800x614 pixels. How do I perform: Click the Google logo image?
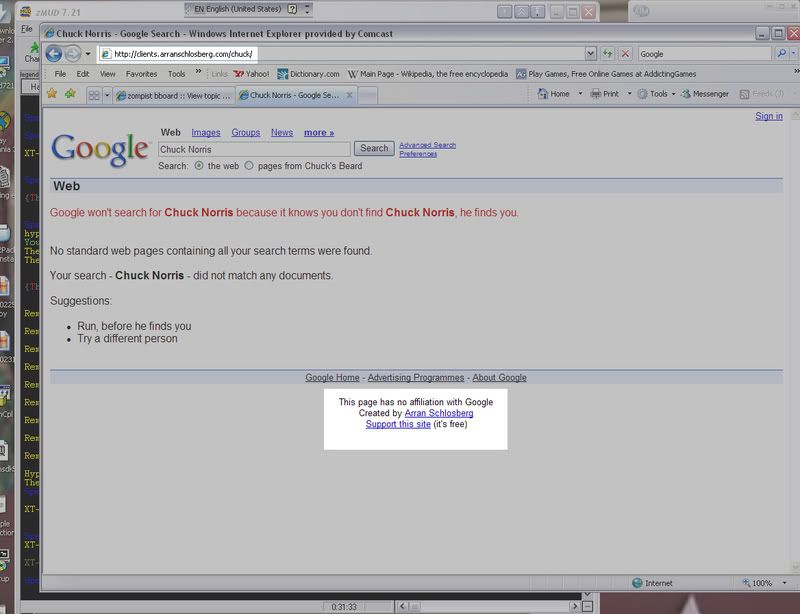point(100,149)
